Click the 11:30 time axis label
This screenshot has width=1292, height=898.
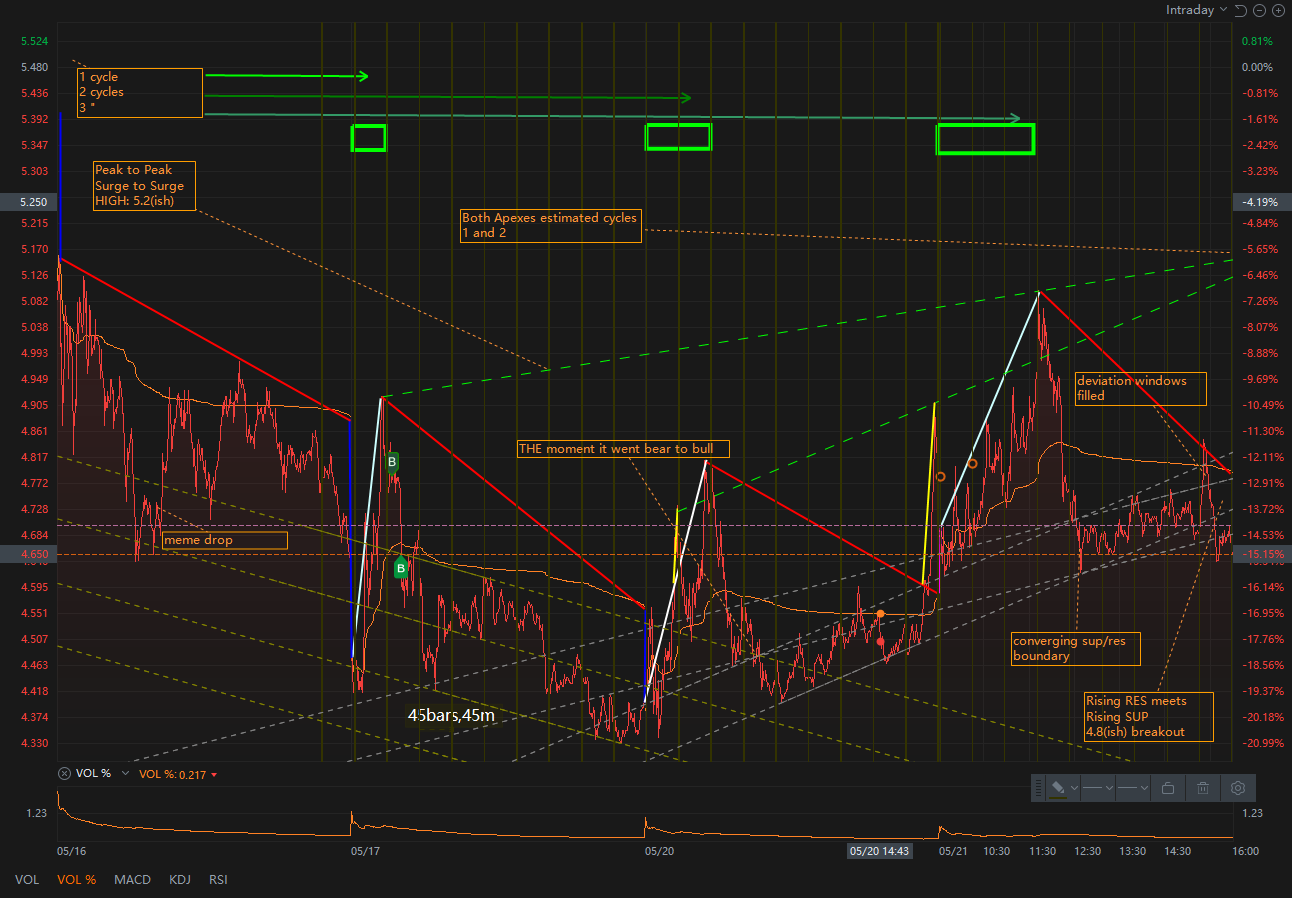click(x=1042, y=851)
